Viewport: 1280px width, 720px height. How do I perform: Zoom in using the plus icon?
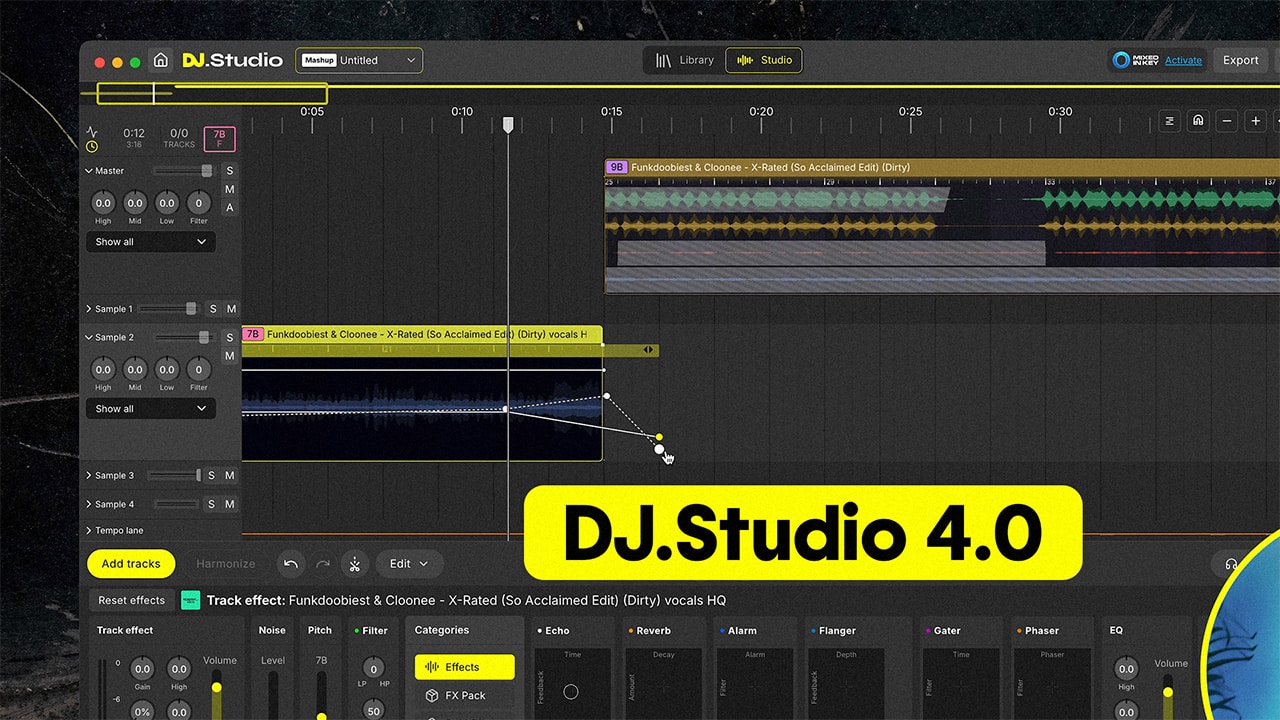point(1256,121)
